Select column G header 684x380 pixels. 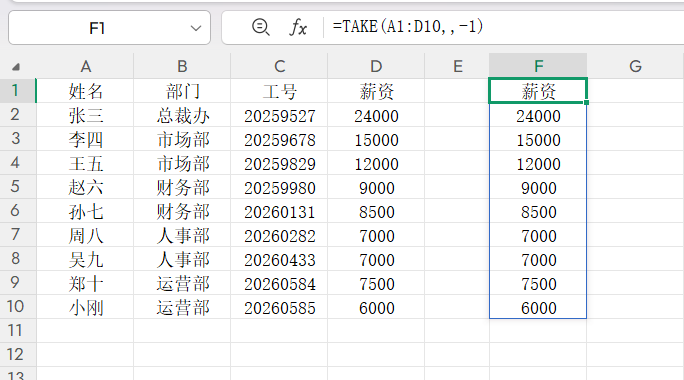(x=635, y=66)
